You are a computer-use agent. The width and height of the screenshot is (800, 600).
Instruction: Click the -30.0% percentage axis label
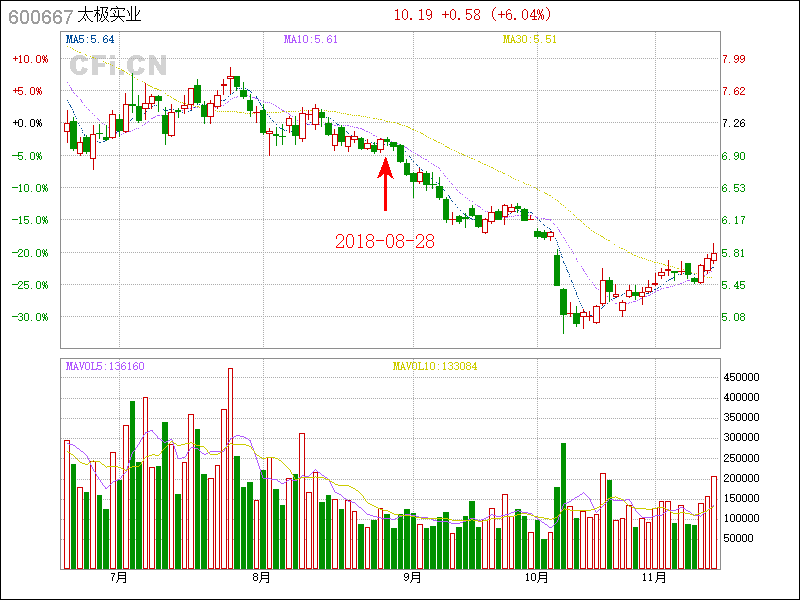point(29,317)
